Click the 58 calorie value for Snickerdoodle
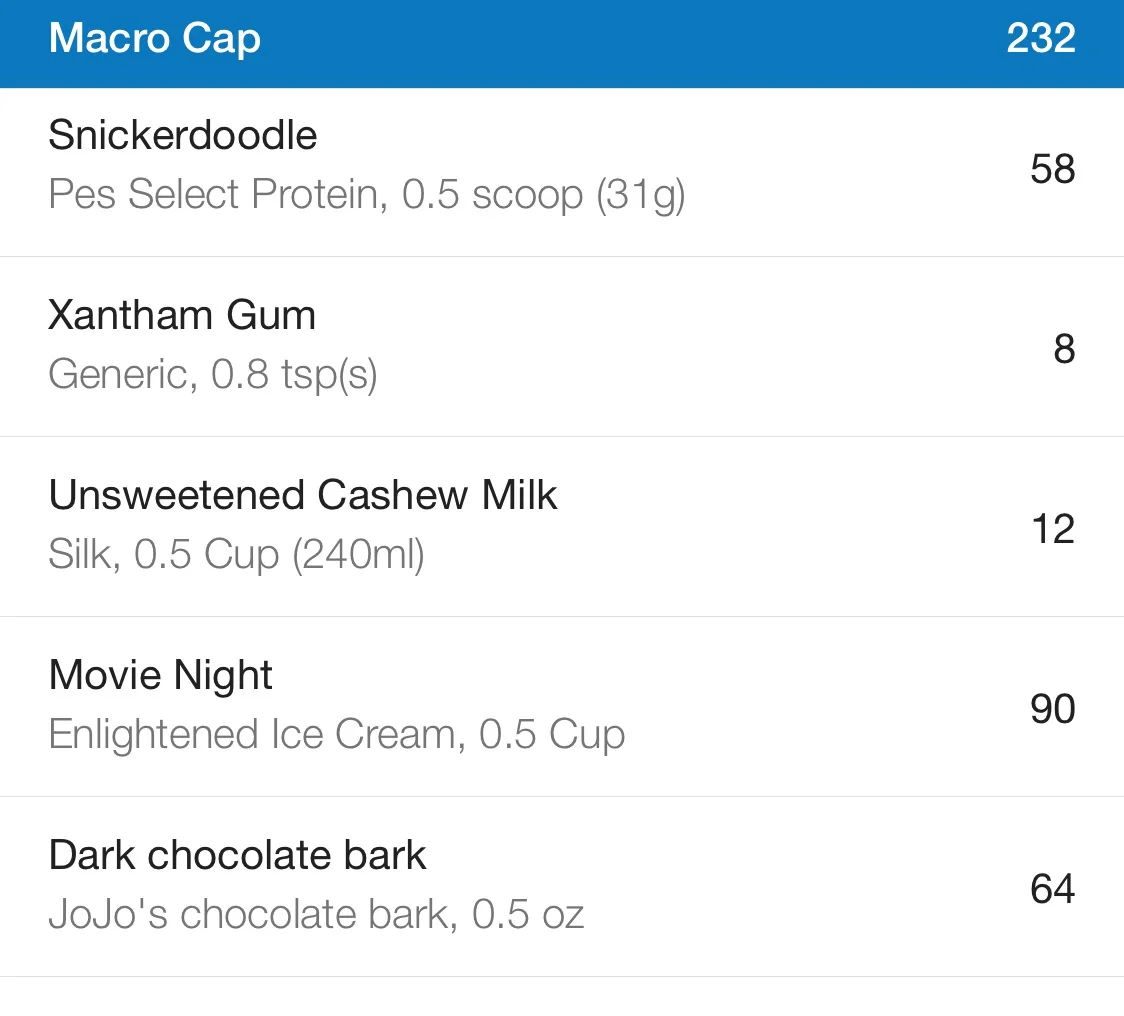The image size is (1124, 1016). click(1053, 169)
